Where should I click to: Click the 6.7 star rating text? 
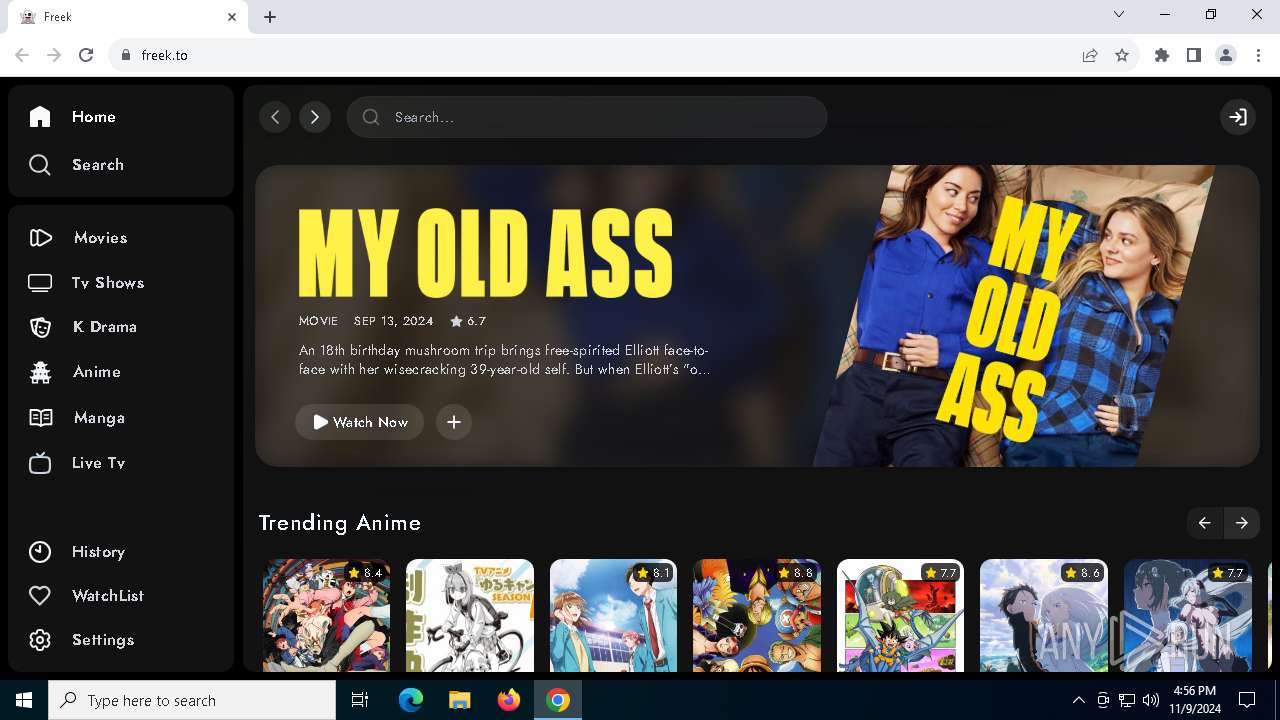(x=476, y=321)
